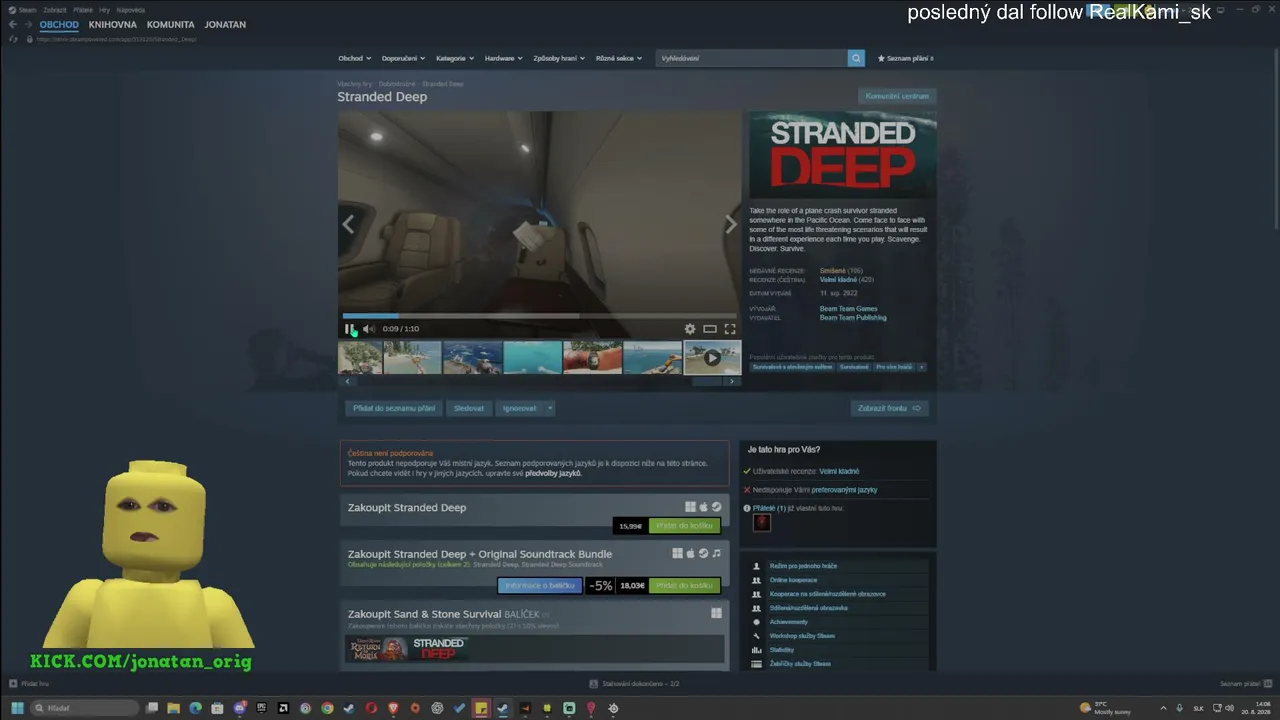1280x720 pixels.
Task: Click the Windows taskbar search box
Action: (85, 708)
